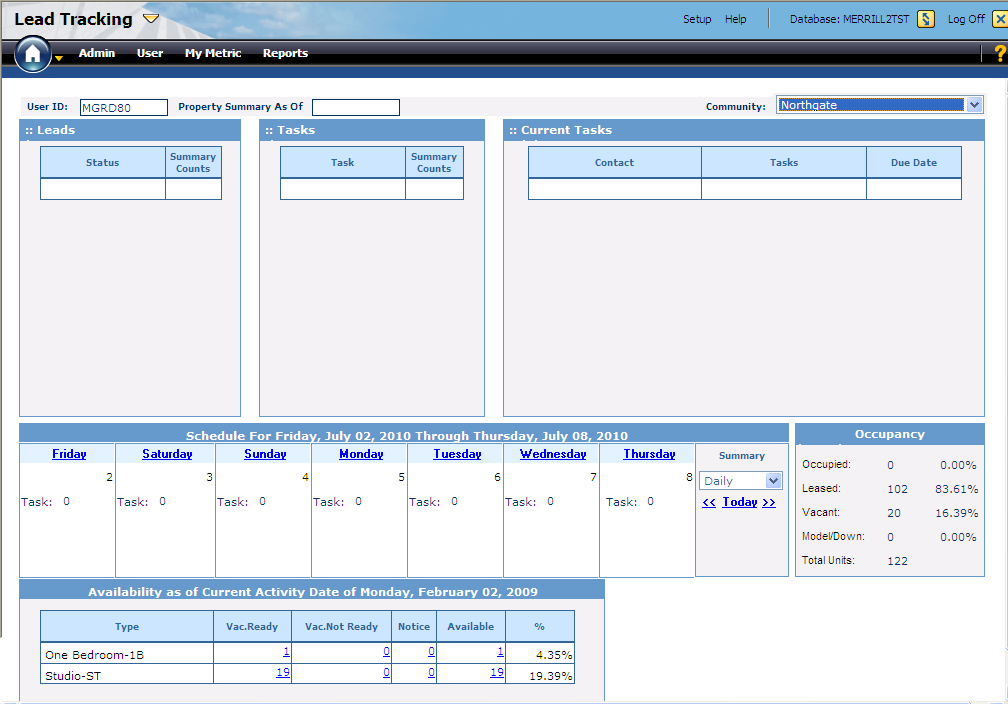Click Available 1 for One Bedroom-1B
The height and width of the screenshot is (704, 1008).
tap(500, 652)
